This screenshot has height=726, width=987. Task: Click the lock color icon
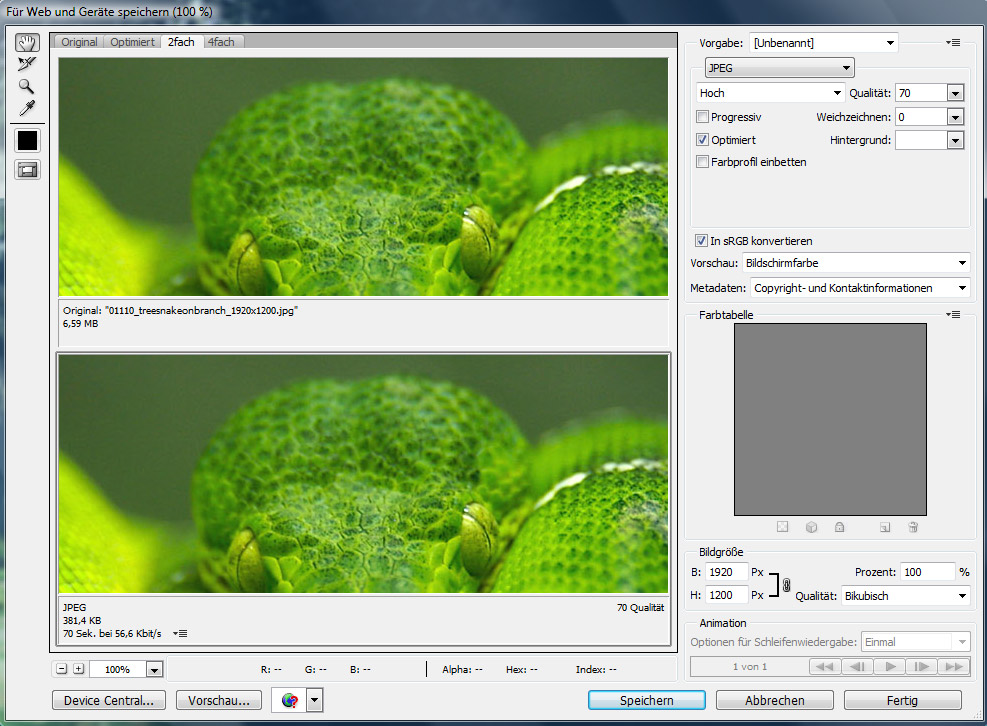(840, 527)
